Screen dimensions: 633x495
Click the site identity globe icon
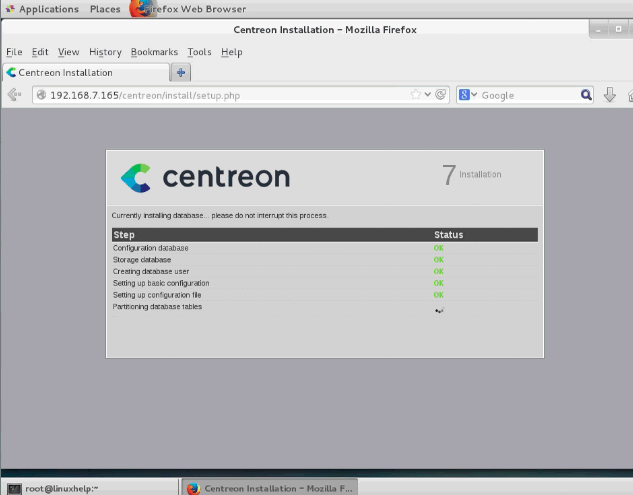[x=41, y=95]
